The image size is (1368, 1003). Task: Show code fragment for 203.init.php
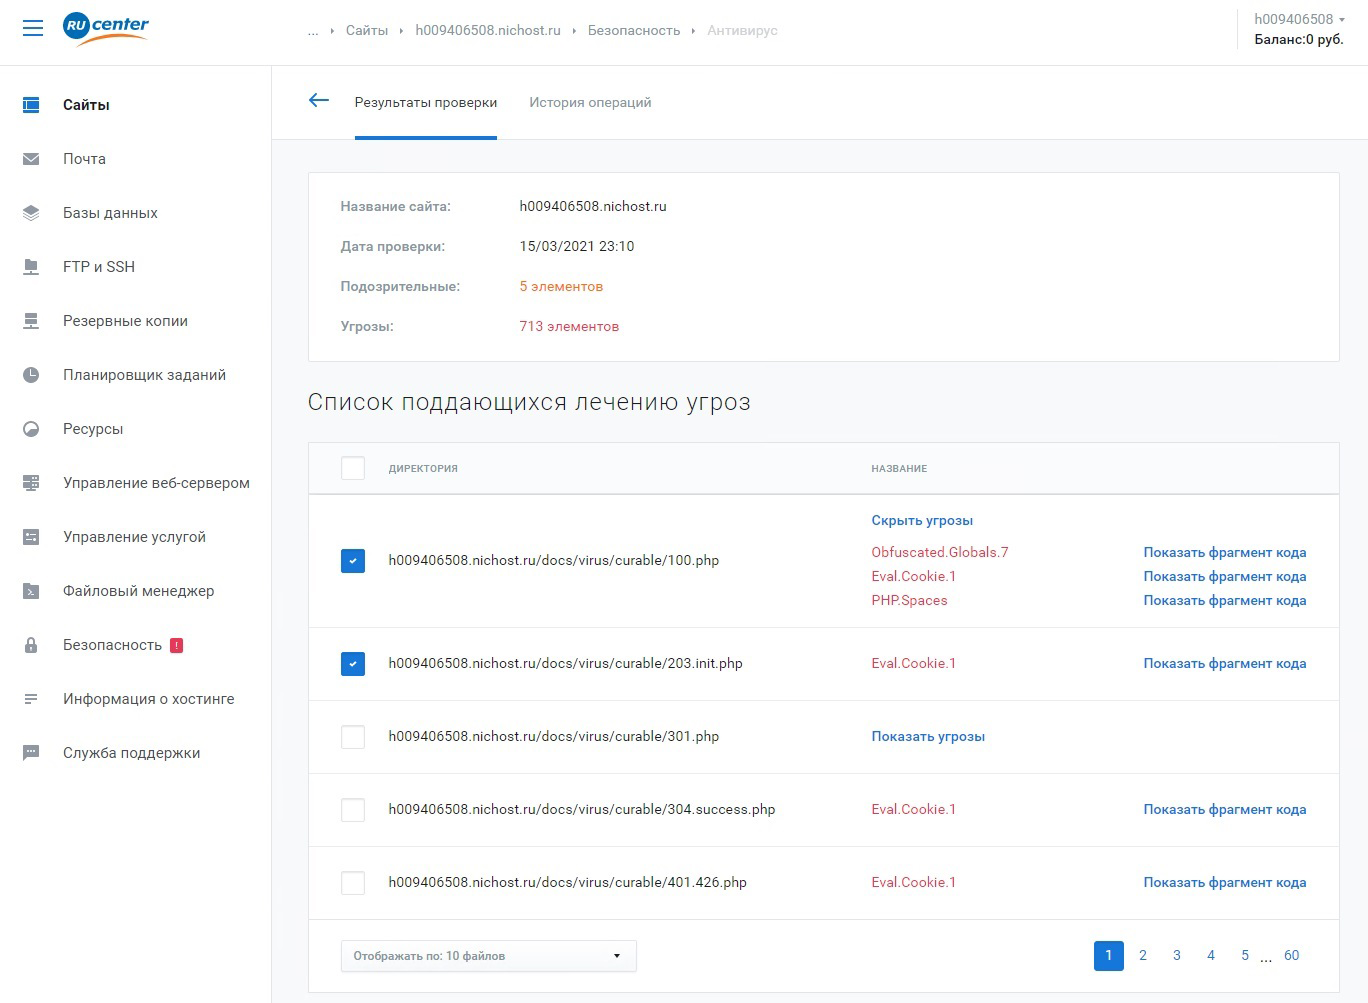(1225, 663)
